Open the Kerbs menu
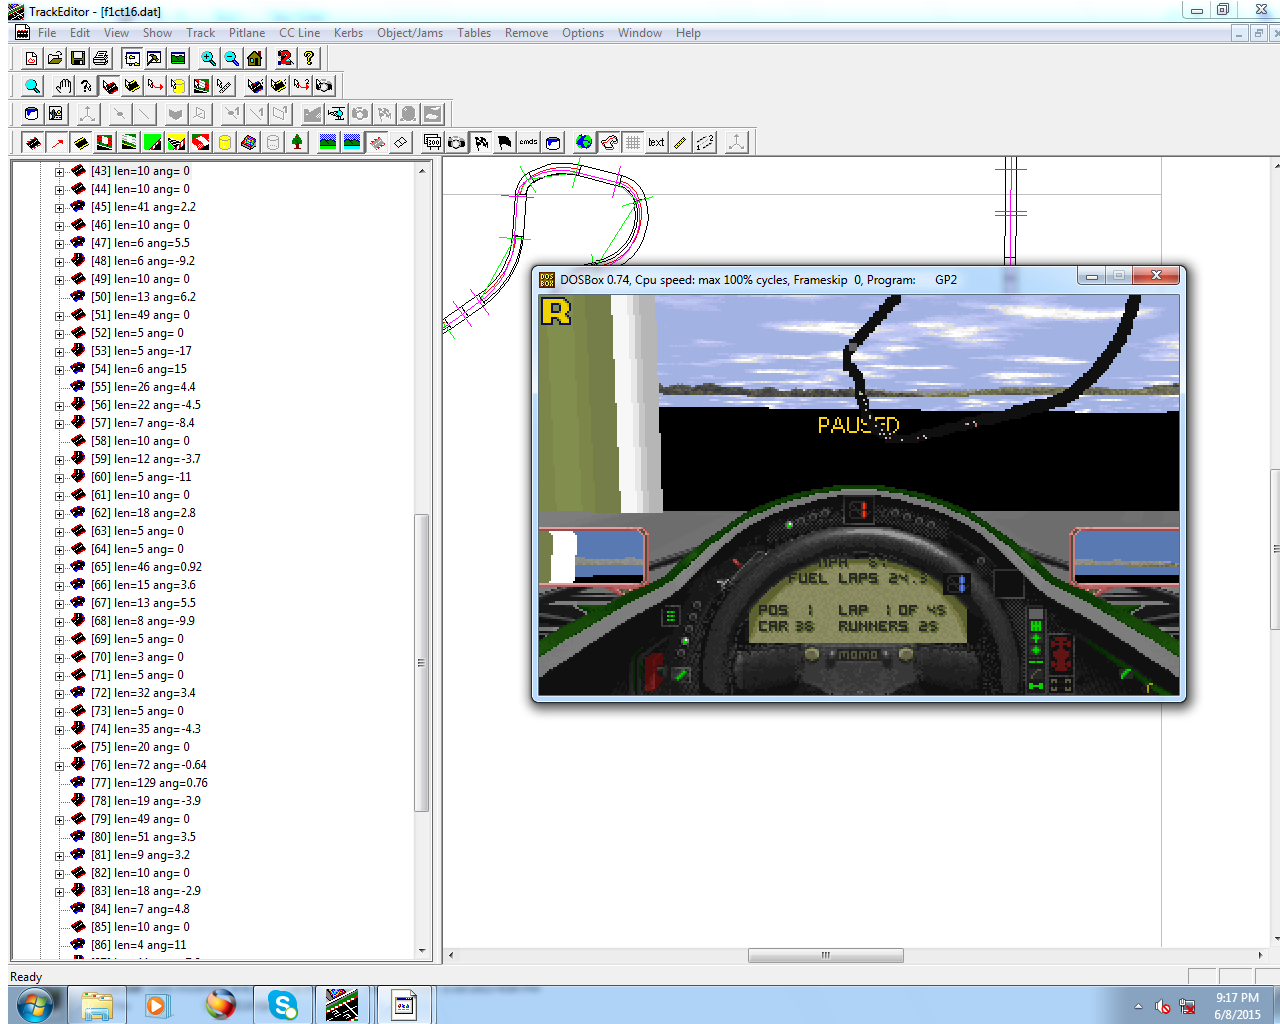 348,33
